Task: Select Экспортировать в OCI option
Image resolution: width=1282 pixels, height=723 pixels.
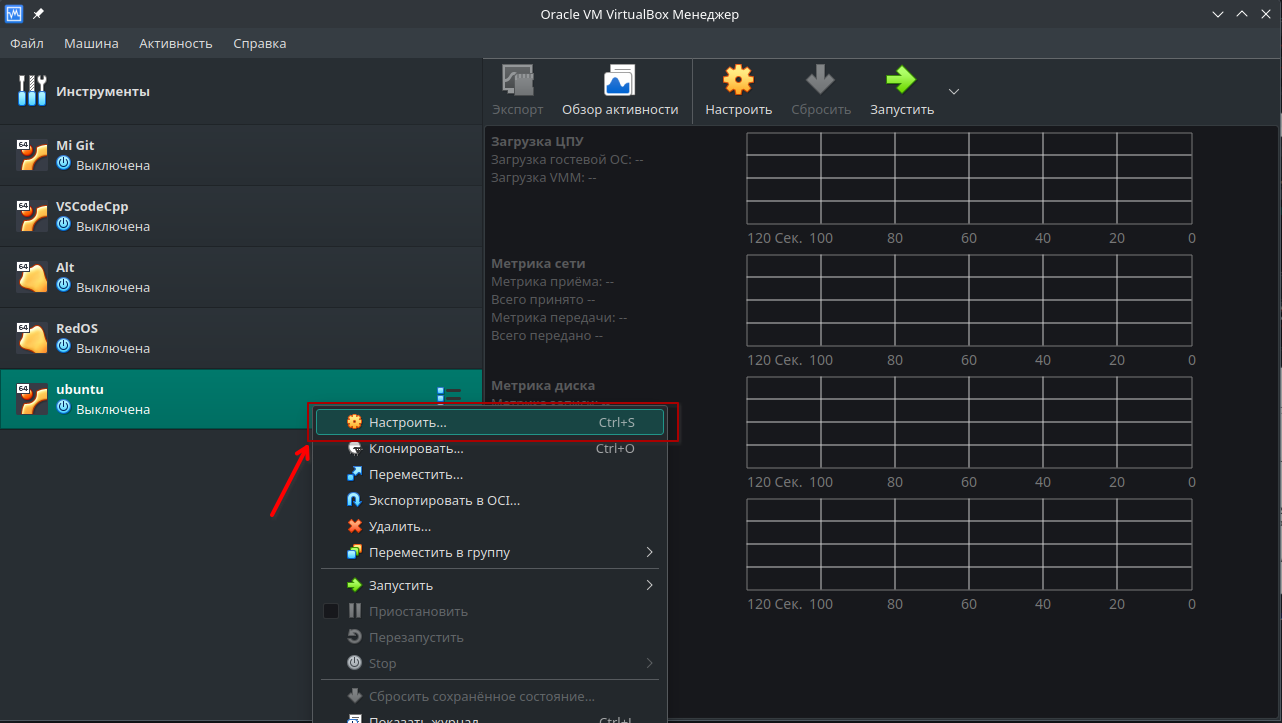Action: [444, 501]
